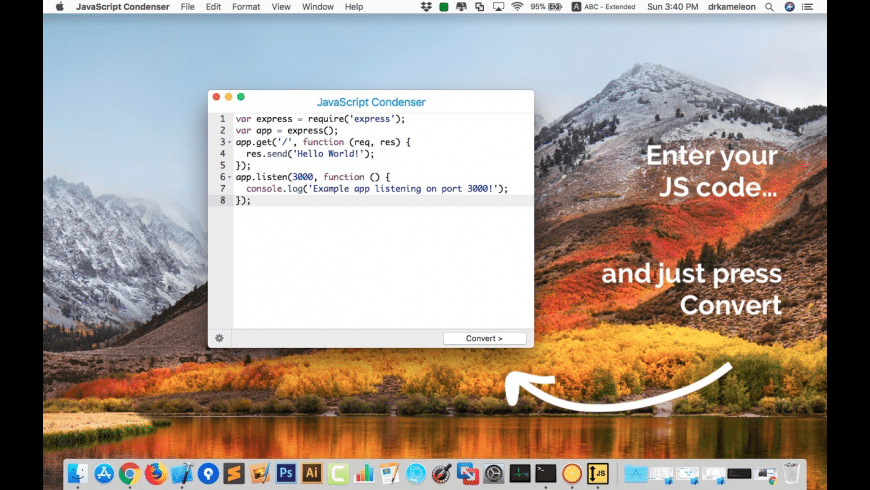The width and height of the screenshot is (870, 490).
Task: Launch Firefox from the Dock
Action: pos(156,473)
